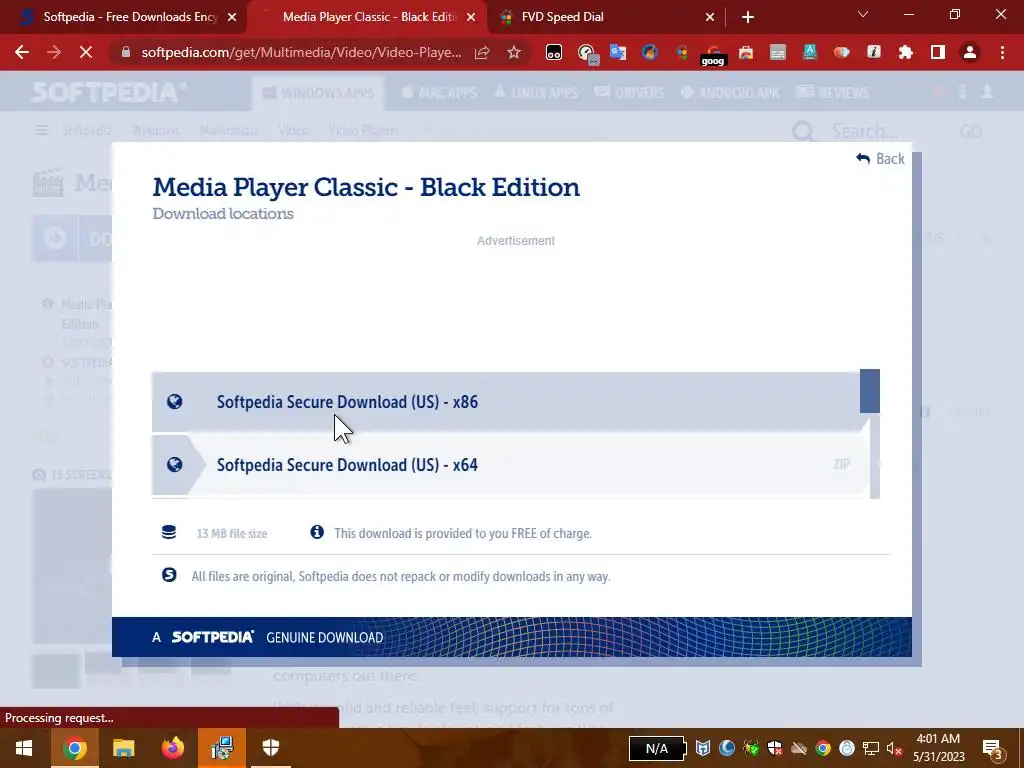This screenshot has height=768, width=1024.
Task: Click the 'goog' badge extension icon
Action: [x=712, y=54]
